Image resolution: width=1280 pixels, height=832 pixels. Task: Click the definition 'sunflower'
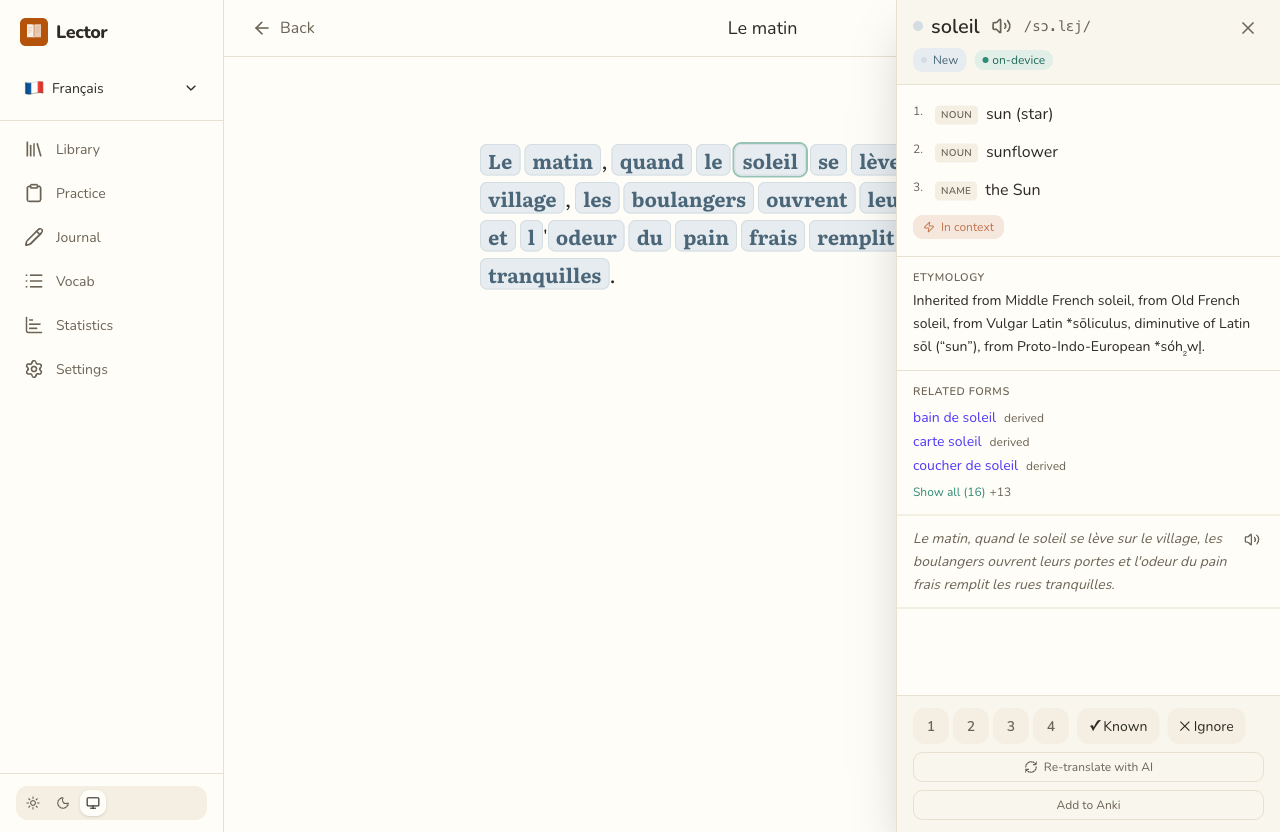[x=1022, y=152]
